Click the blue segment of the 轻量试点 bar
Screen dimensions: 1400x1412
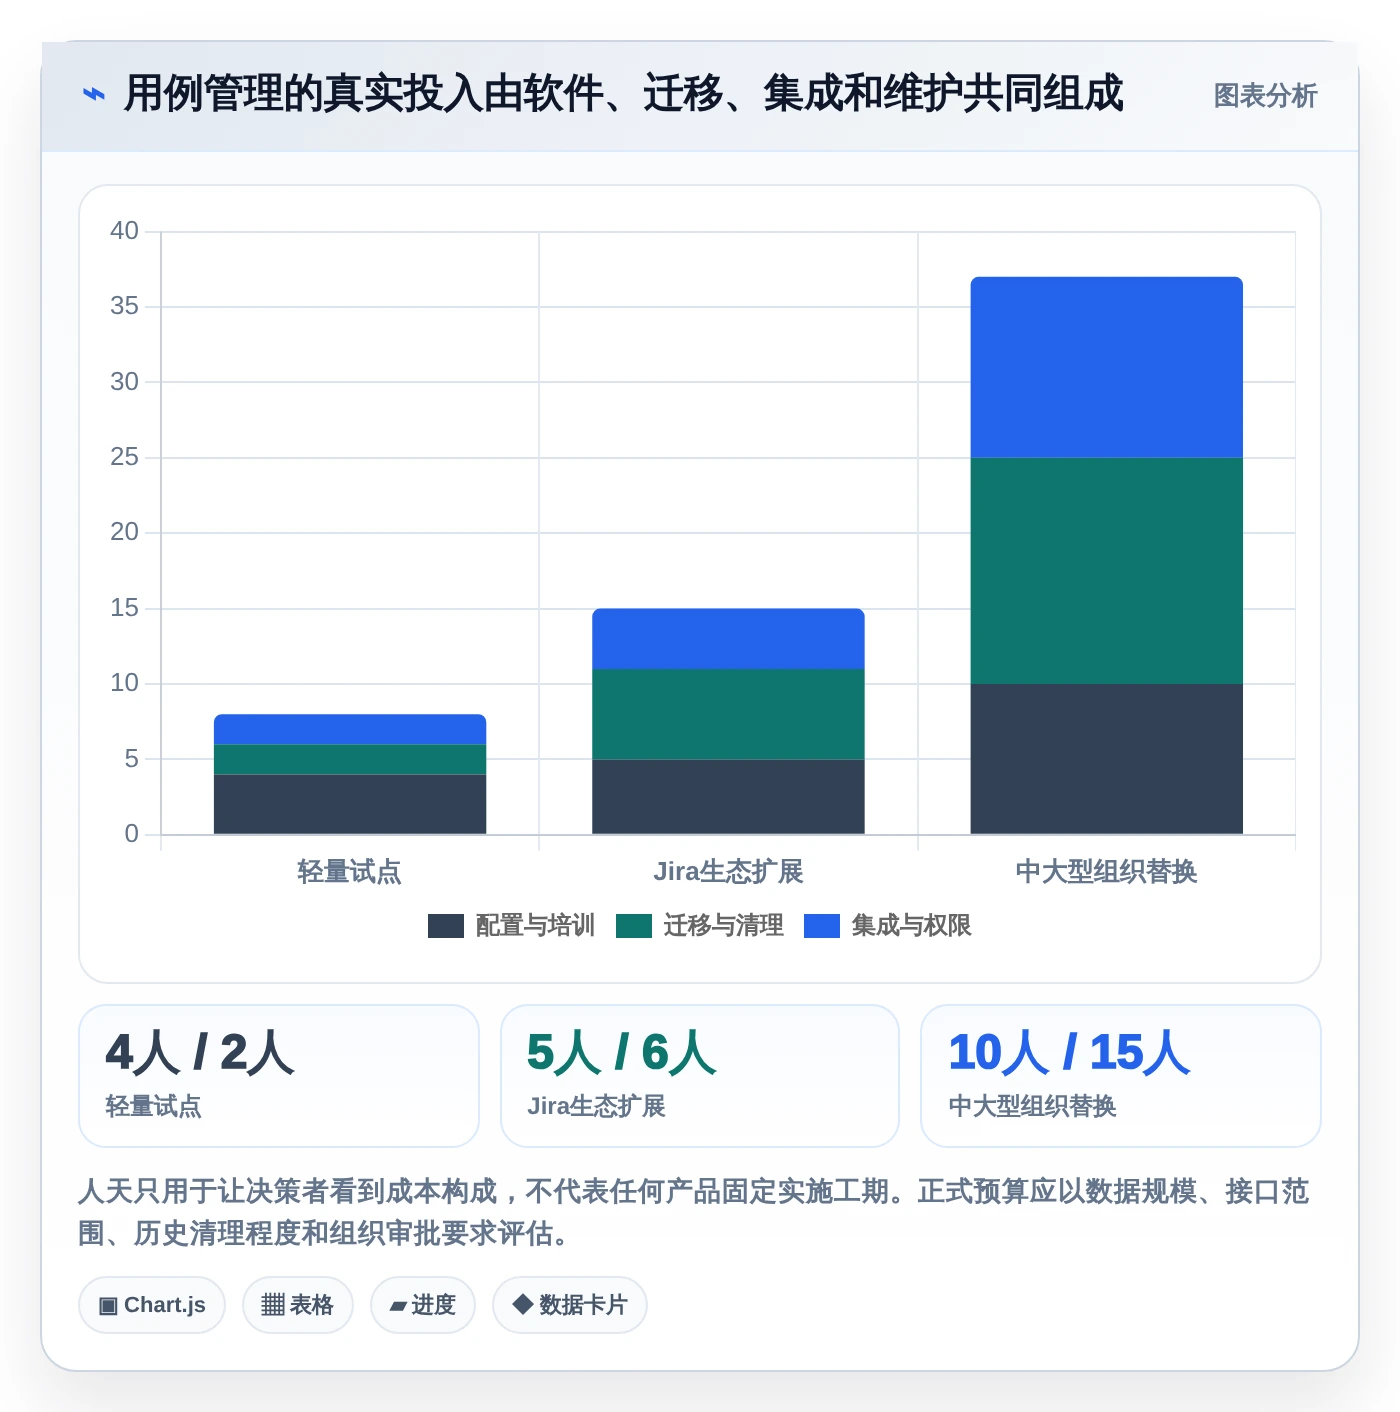pyautogui.click(x=350, y=729)
